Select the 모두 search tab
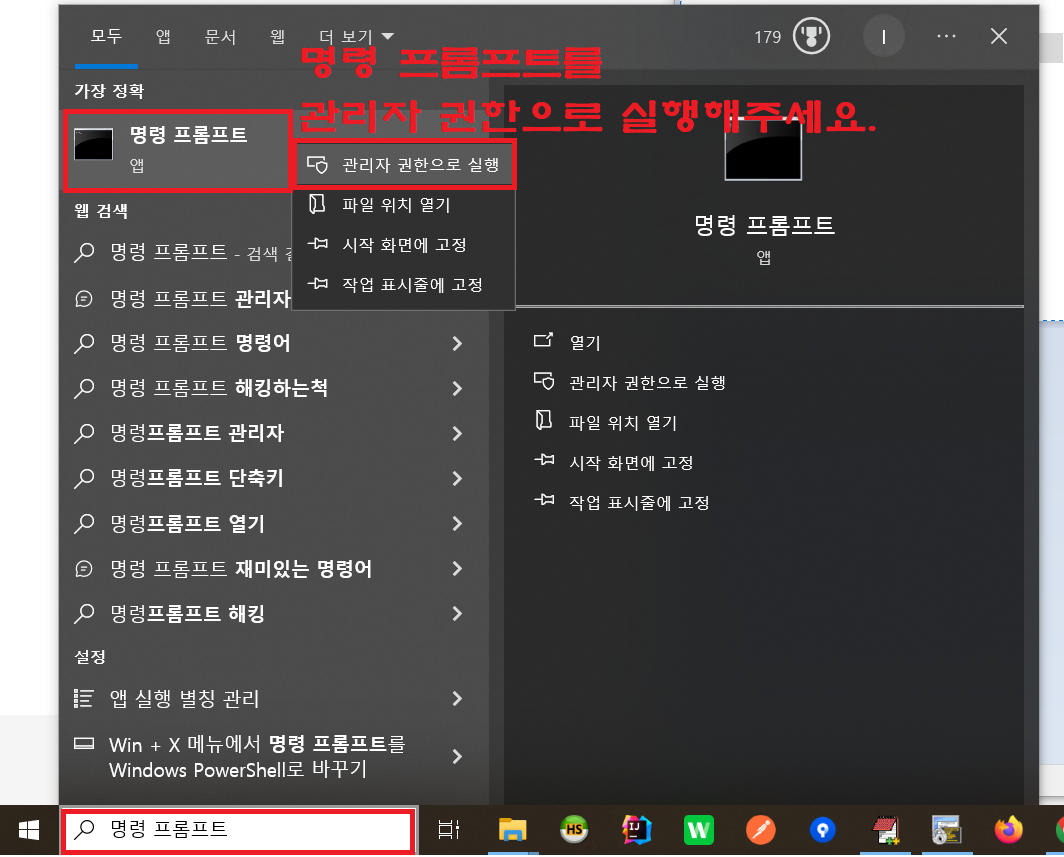Screen dimensions: 1064x857 (107, 36)
